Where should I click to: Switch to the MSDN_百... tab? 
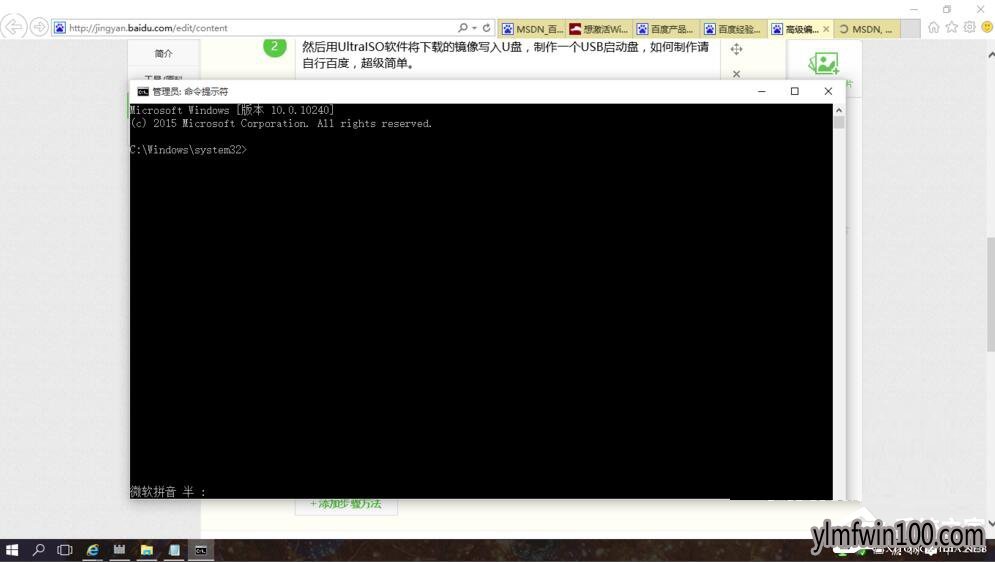[532, 29]
